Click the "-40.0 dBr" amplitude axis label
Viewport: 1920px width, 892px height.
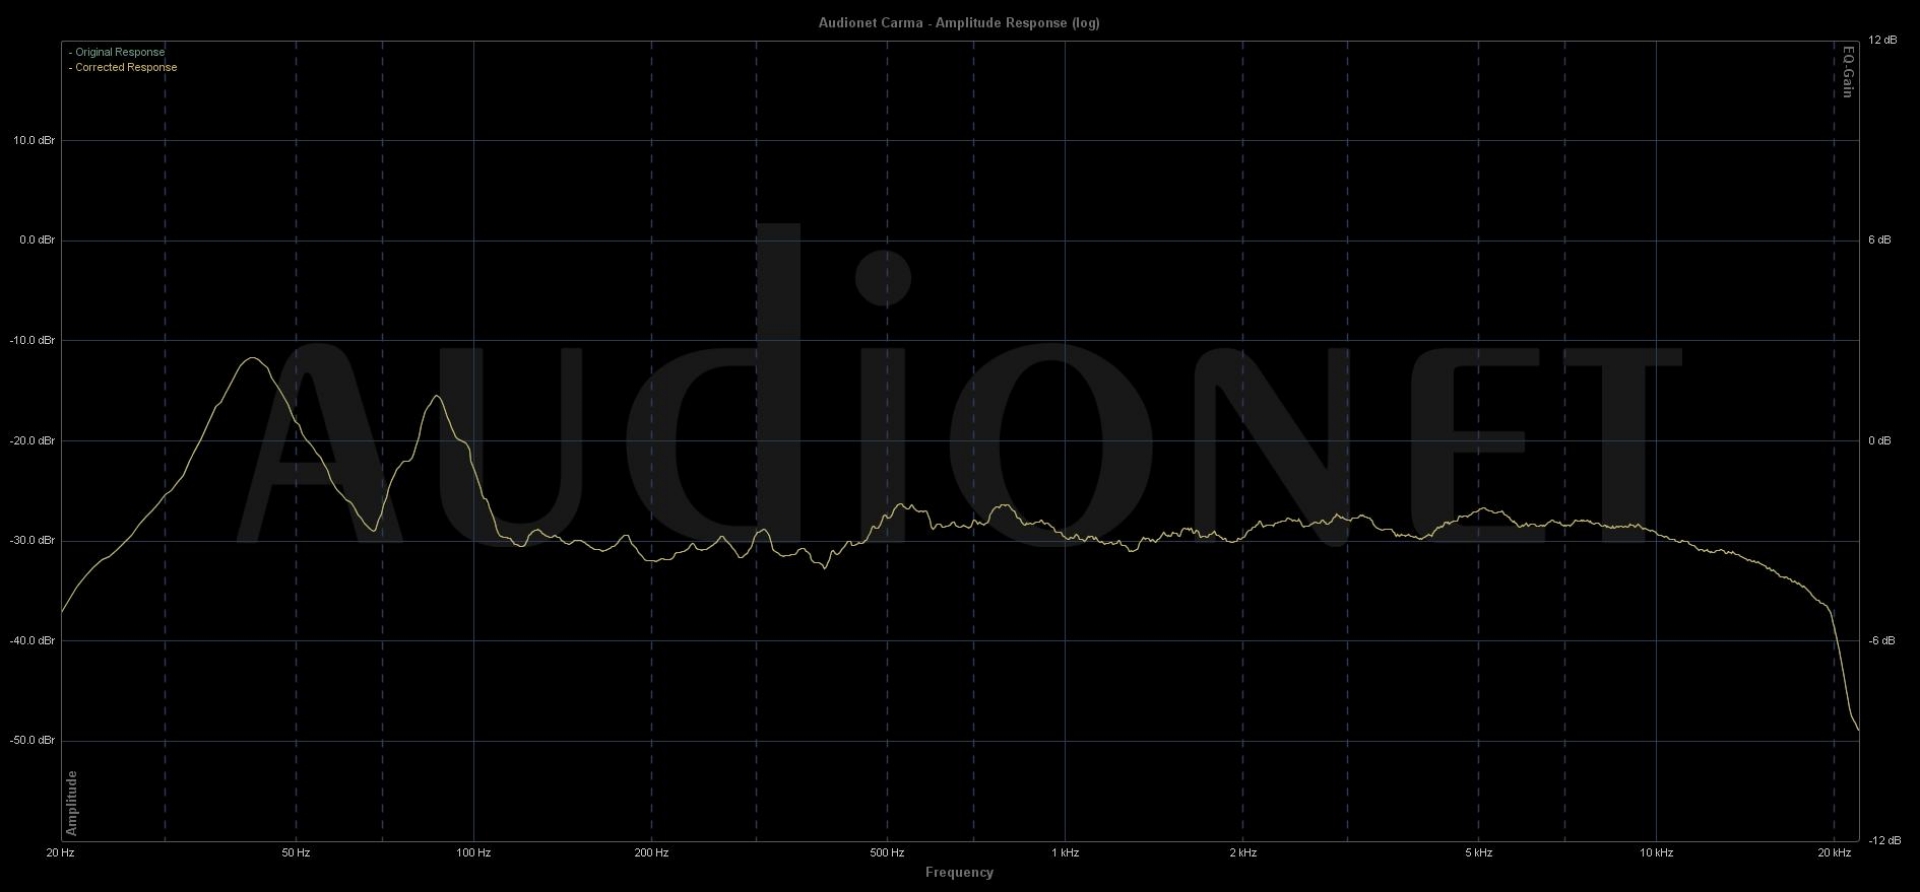[33, 640]
